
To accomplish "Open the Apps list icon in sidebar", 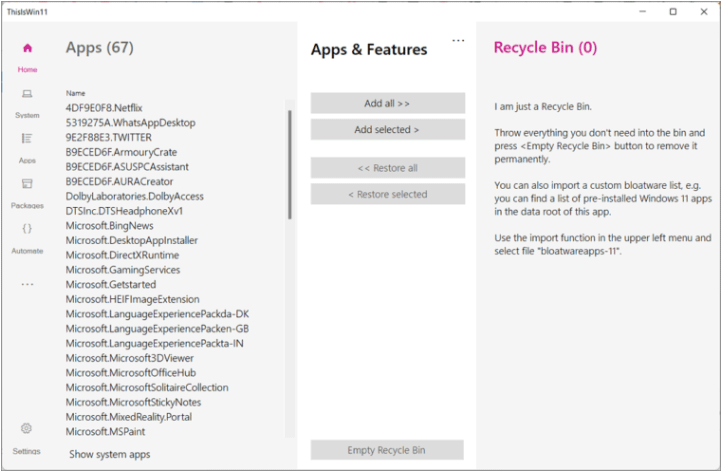I will pyautogui.click(x=27, y=138).
